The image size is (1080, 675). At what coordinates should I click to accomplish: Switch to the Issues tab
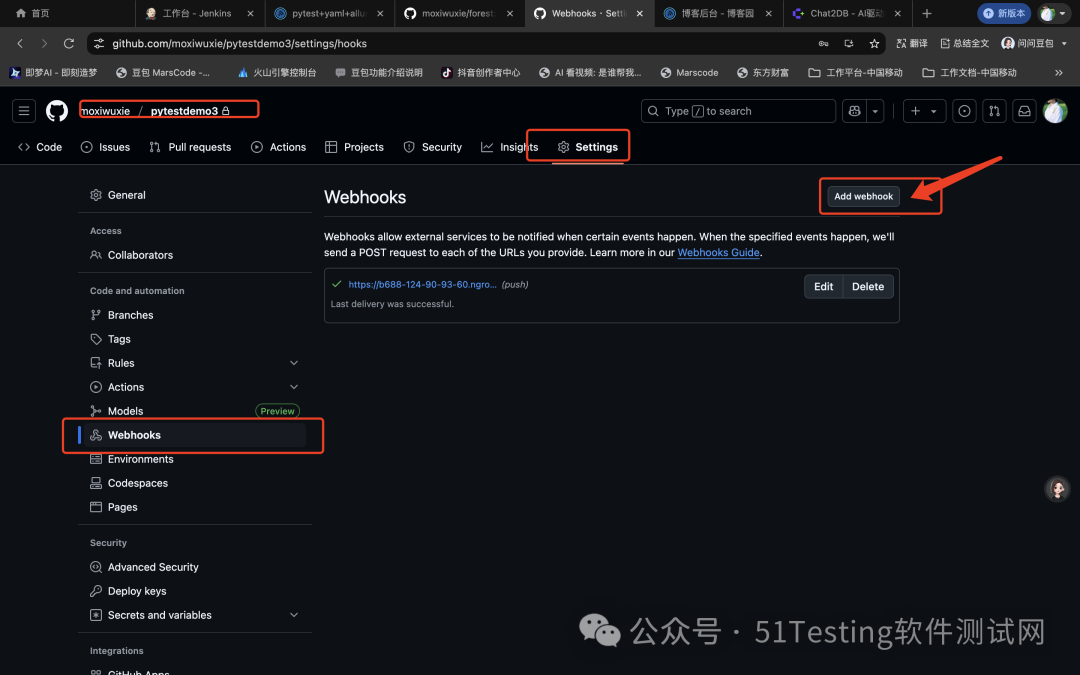pyautogui.click(x=105, y=147)
